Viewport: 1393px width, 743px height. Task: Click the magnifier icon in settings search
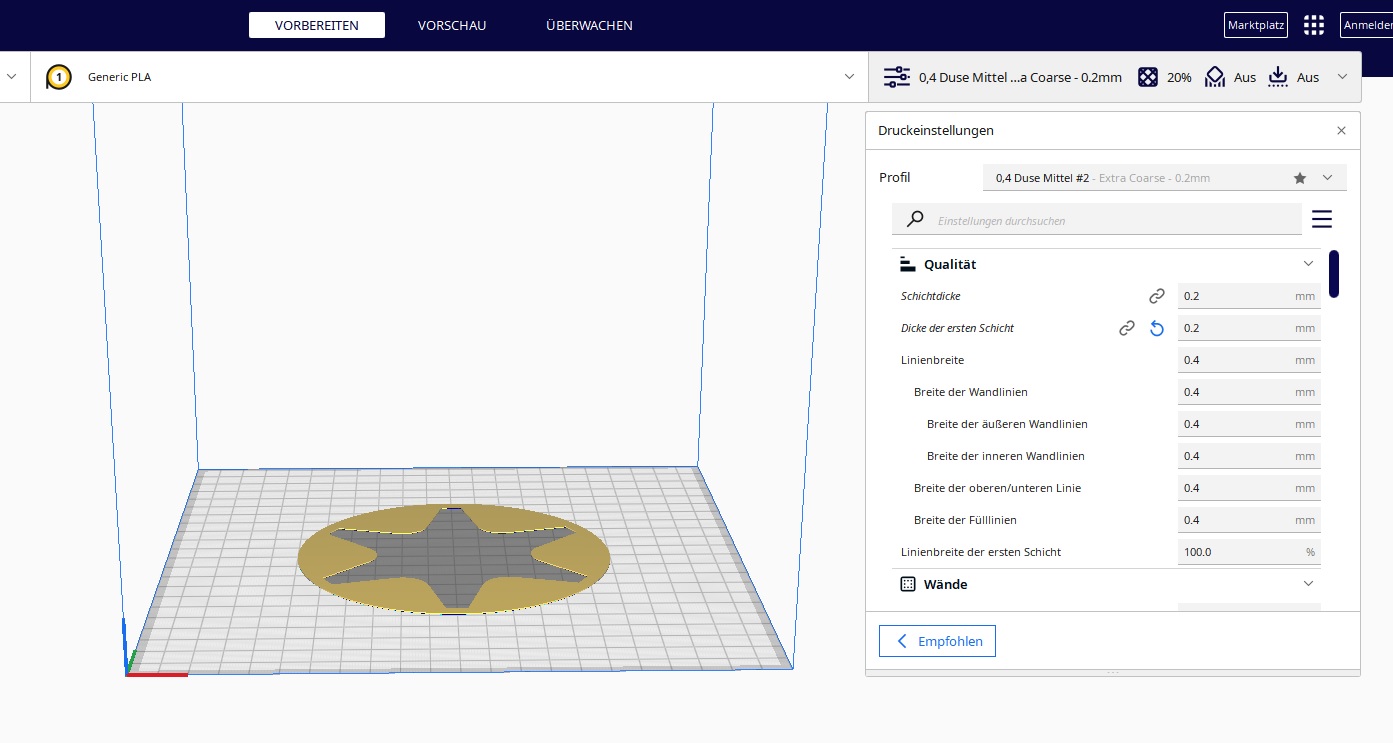click(x=915, y=220)
